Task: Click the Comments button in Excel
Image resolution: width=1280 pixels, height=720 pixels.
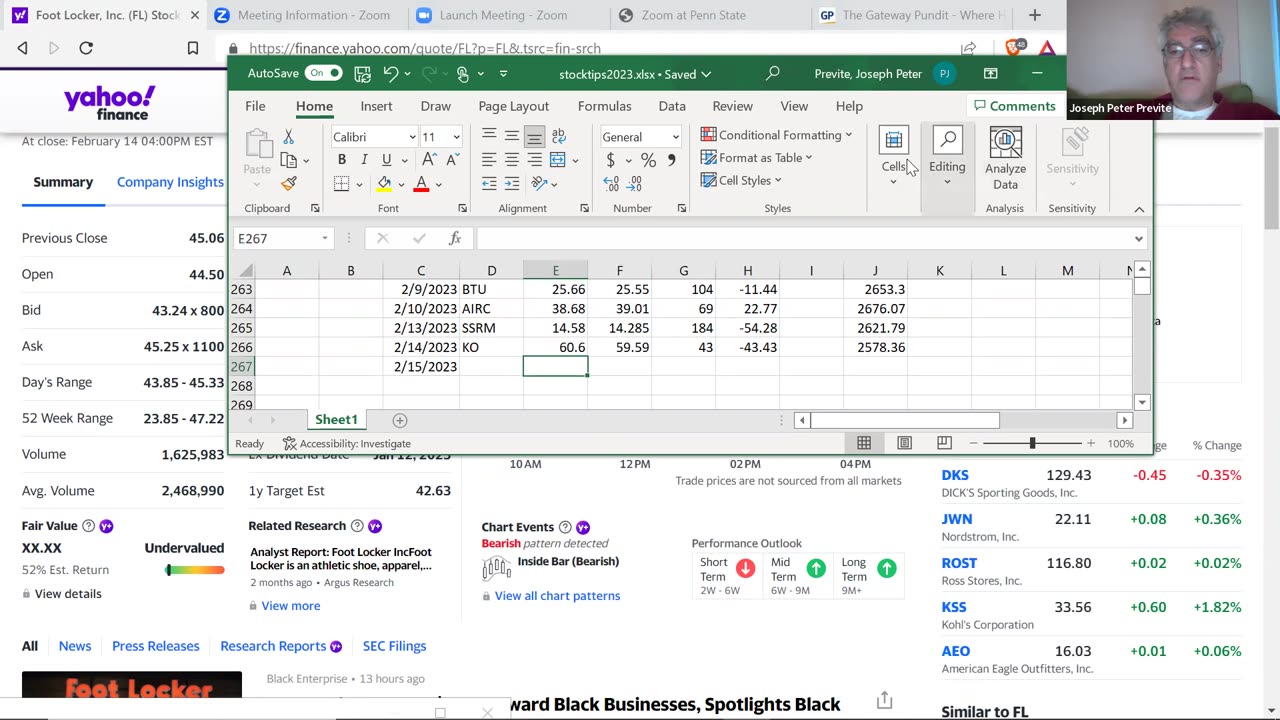Action: click(x=1014, y=106)
